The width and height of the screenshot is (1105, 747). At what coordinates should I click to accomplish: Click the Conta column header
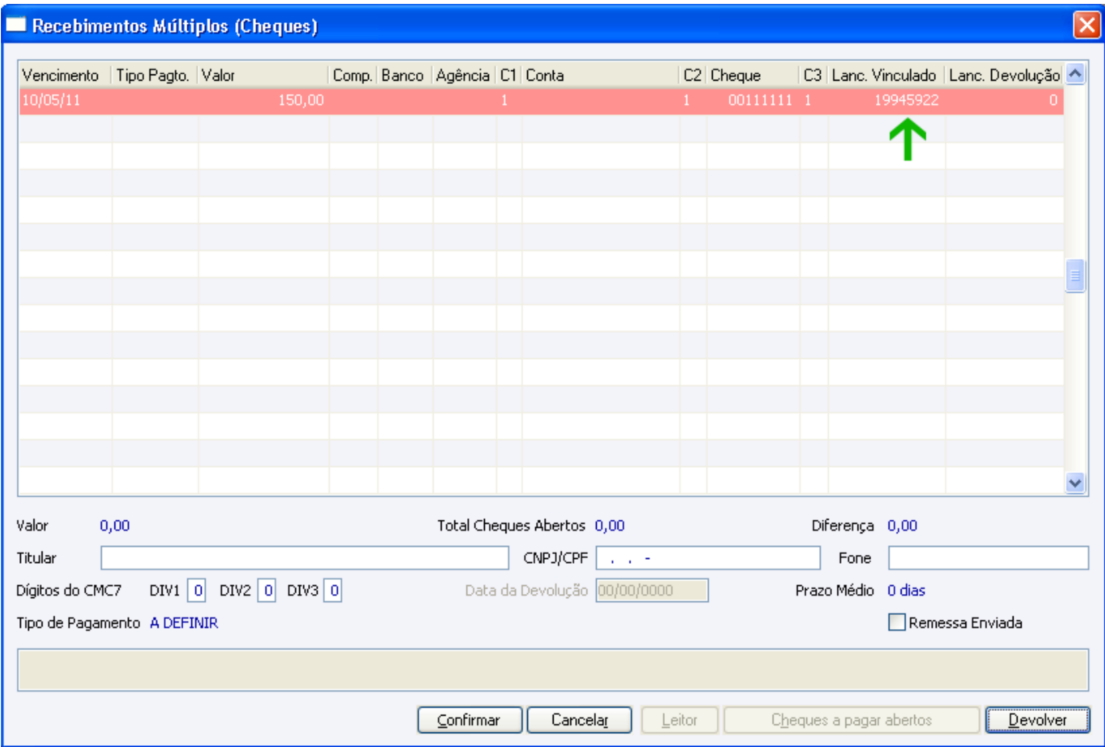[x=600, y=75]
